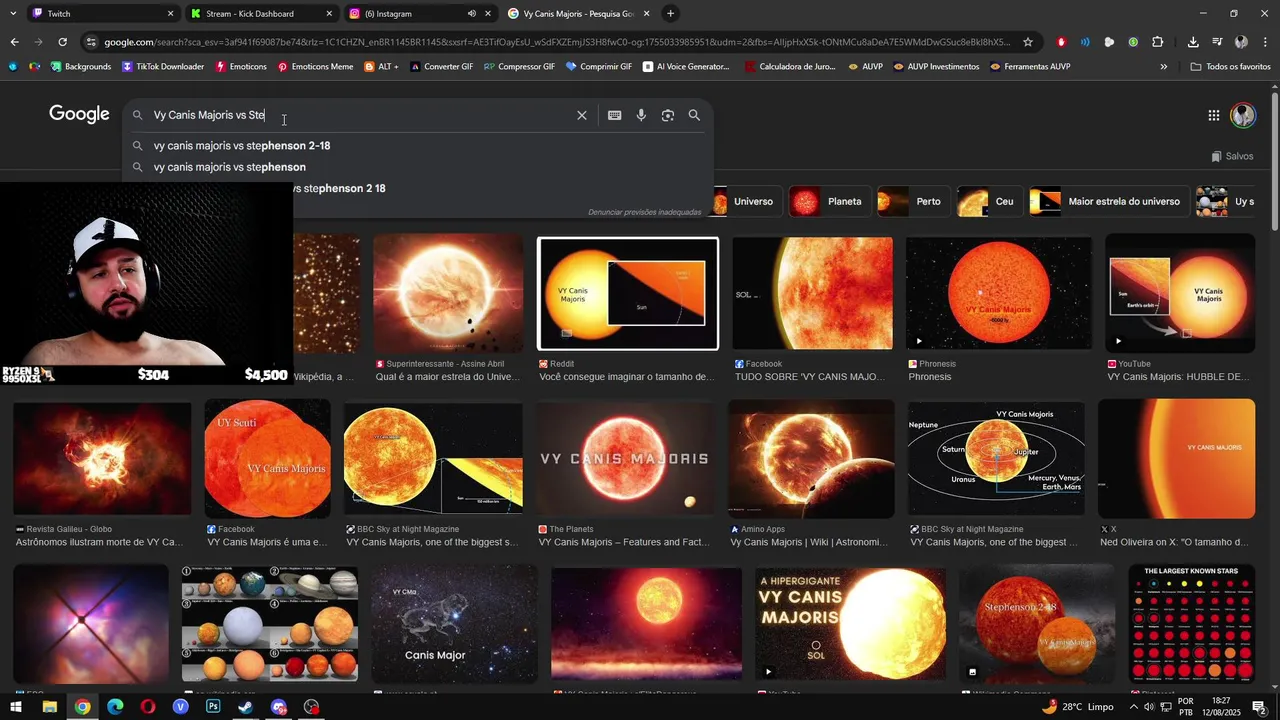Filter images by the Planeta chip
This screenshot has width=1280, height=720.
coord(828,201)
